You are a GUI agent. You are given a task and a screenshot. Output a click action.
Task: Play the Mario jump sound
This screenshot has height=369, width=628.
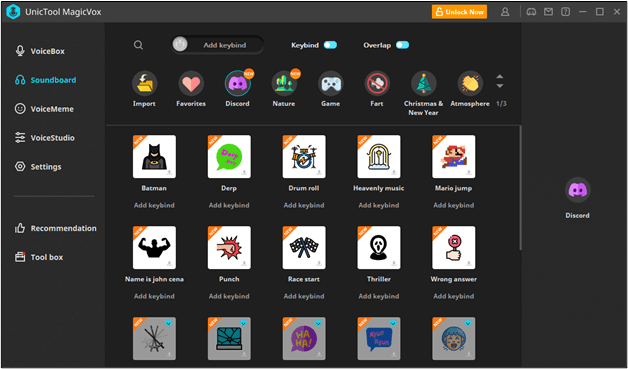(x=454, y=157)
